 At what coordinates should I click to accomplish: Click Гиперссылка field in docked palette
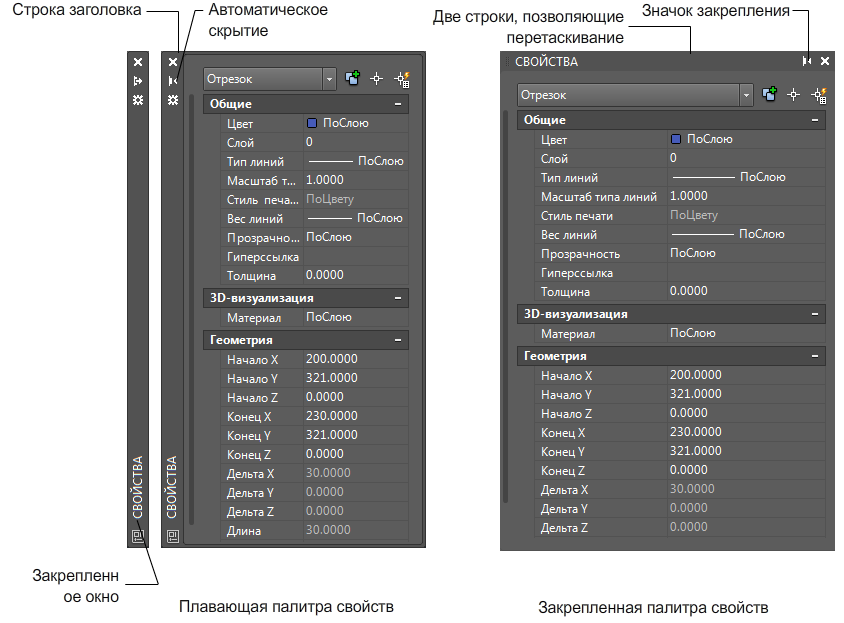tap(746, 272)
